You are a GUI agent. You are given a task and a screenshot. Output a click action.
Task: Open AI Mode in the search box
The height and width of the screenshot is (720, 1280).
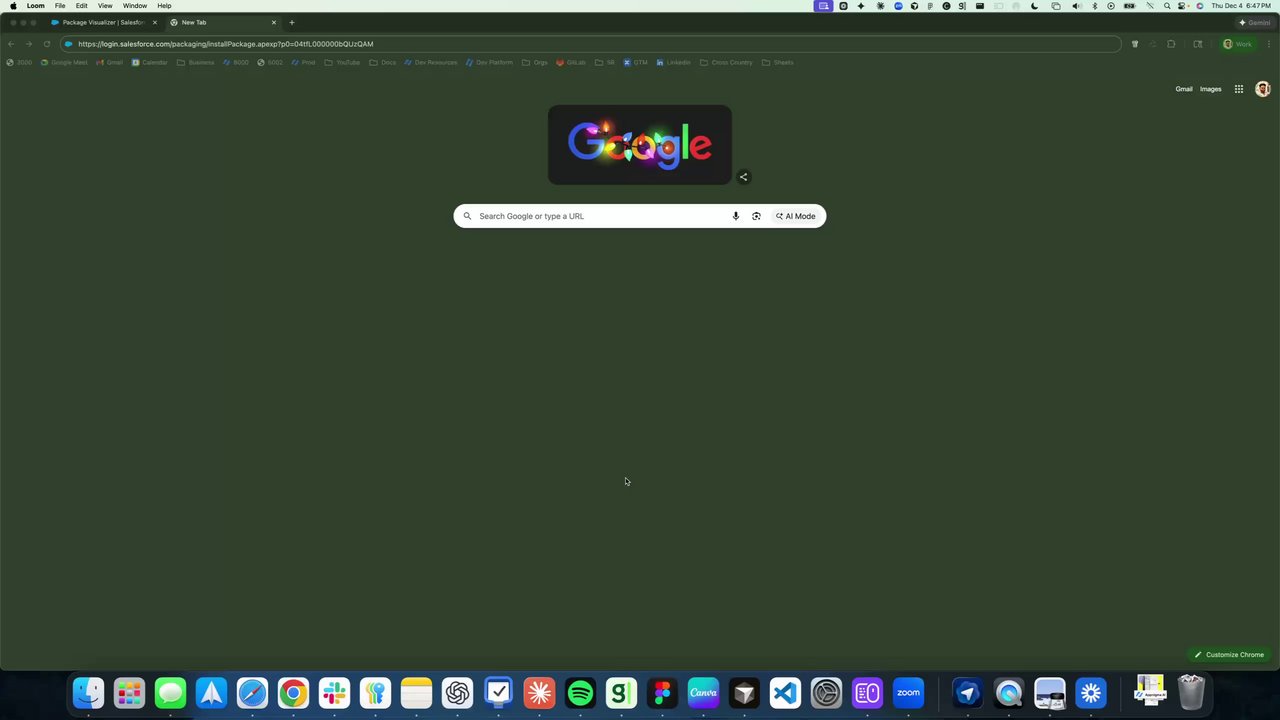point(796,216)
